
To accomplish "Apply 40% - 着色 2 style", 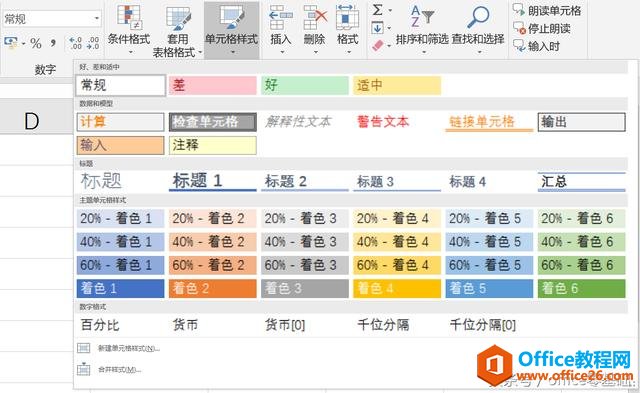I will pos(213,242).
